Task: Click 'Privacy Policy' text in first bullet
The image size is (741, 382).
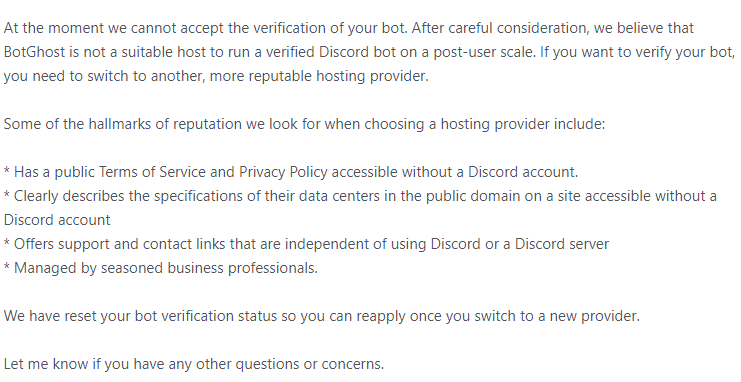Action: point(283,172)
